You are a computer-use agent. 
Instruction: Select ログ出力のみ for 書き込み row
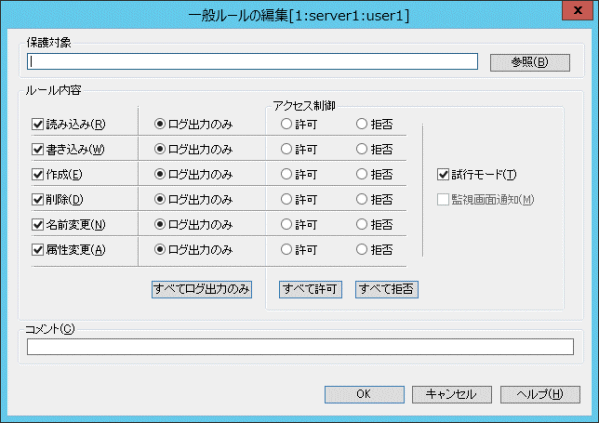click(160, 149)
